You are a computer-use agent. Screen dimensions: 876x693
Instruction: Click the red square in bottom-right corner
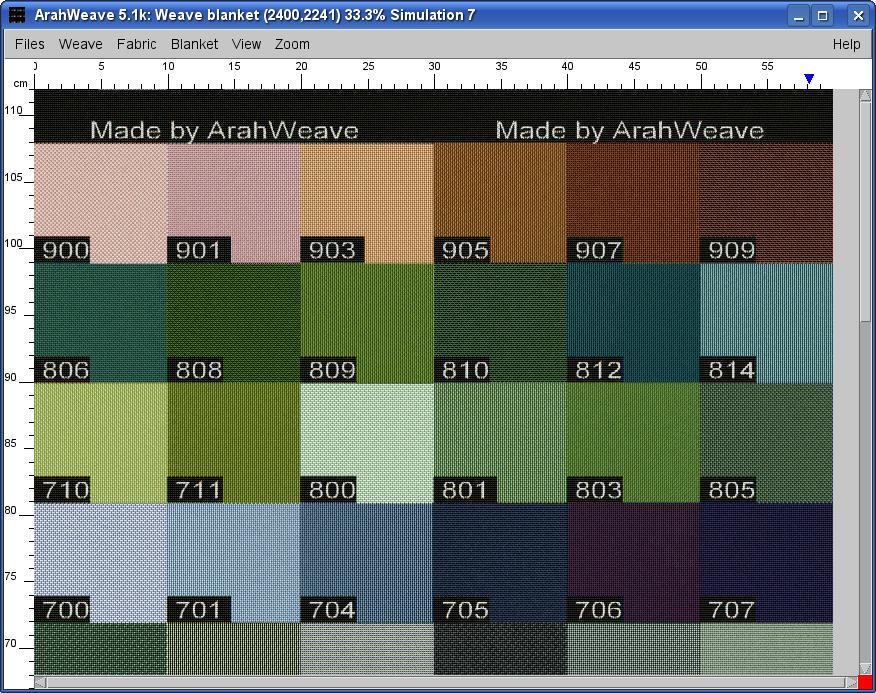(x=865, y=682)
